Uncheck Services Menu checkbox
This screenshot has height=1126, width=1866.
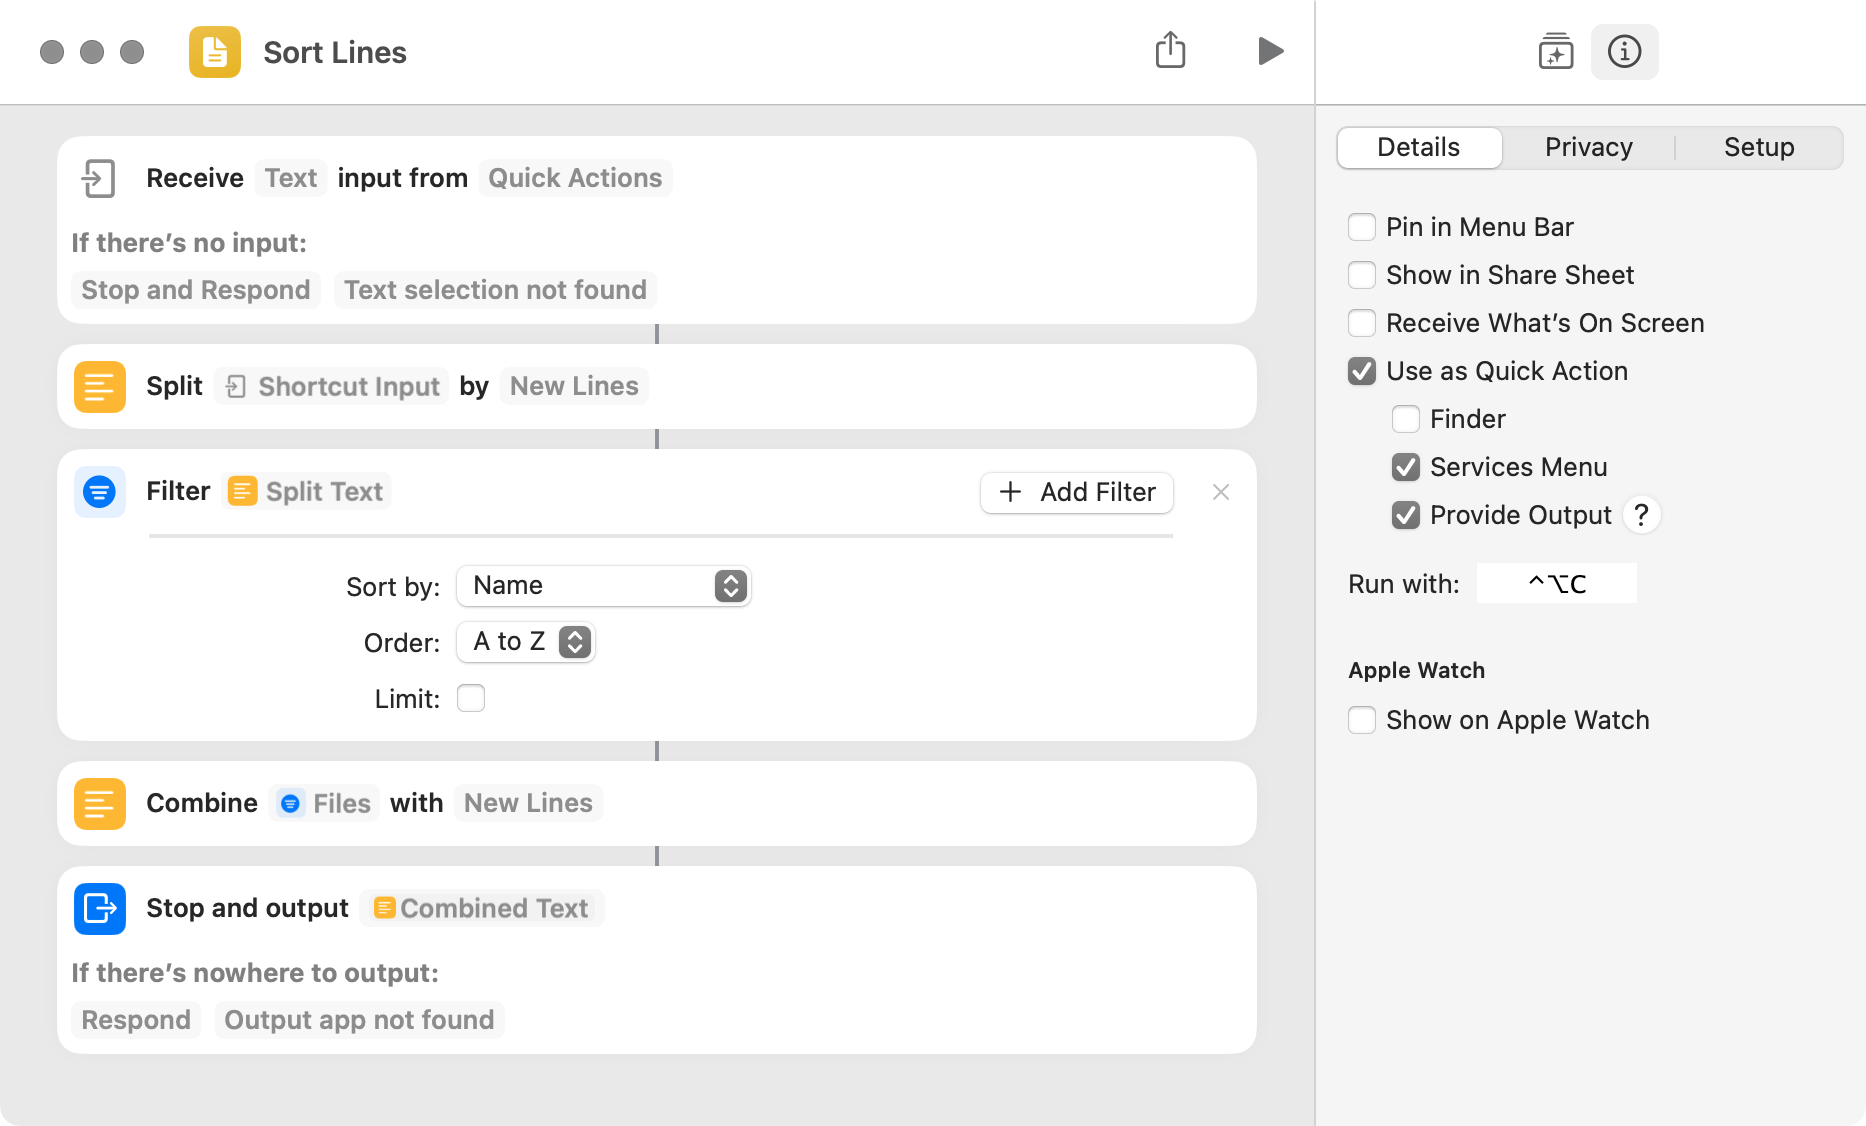pyautogui.click(x=1406, y=467)
